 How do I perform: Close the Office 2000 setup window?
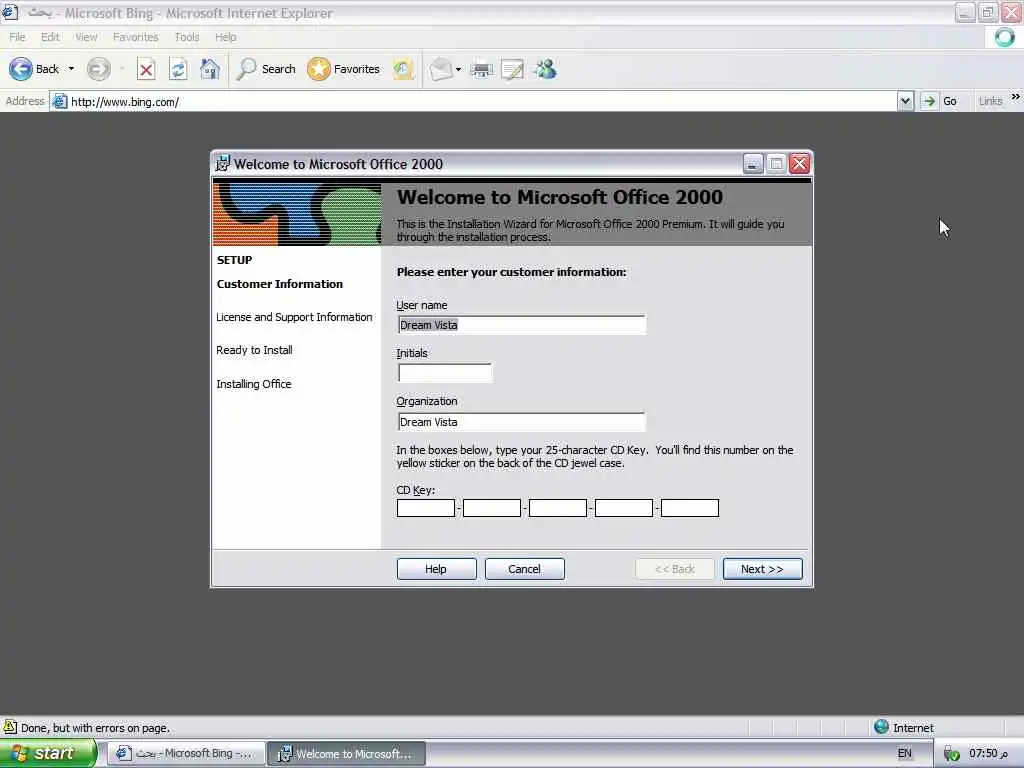(799, 163)
